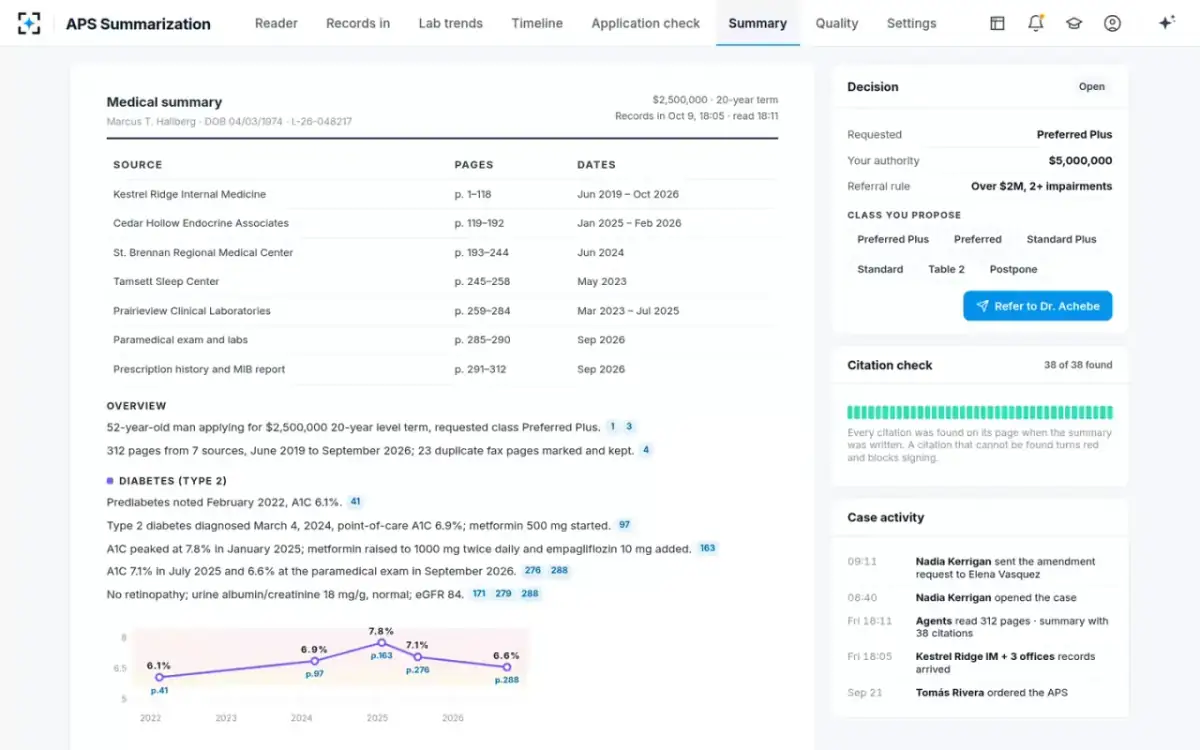Choose the Standard Plus class chip
This screenshot has height=750, width=1200.
(x=1061, y=240)
